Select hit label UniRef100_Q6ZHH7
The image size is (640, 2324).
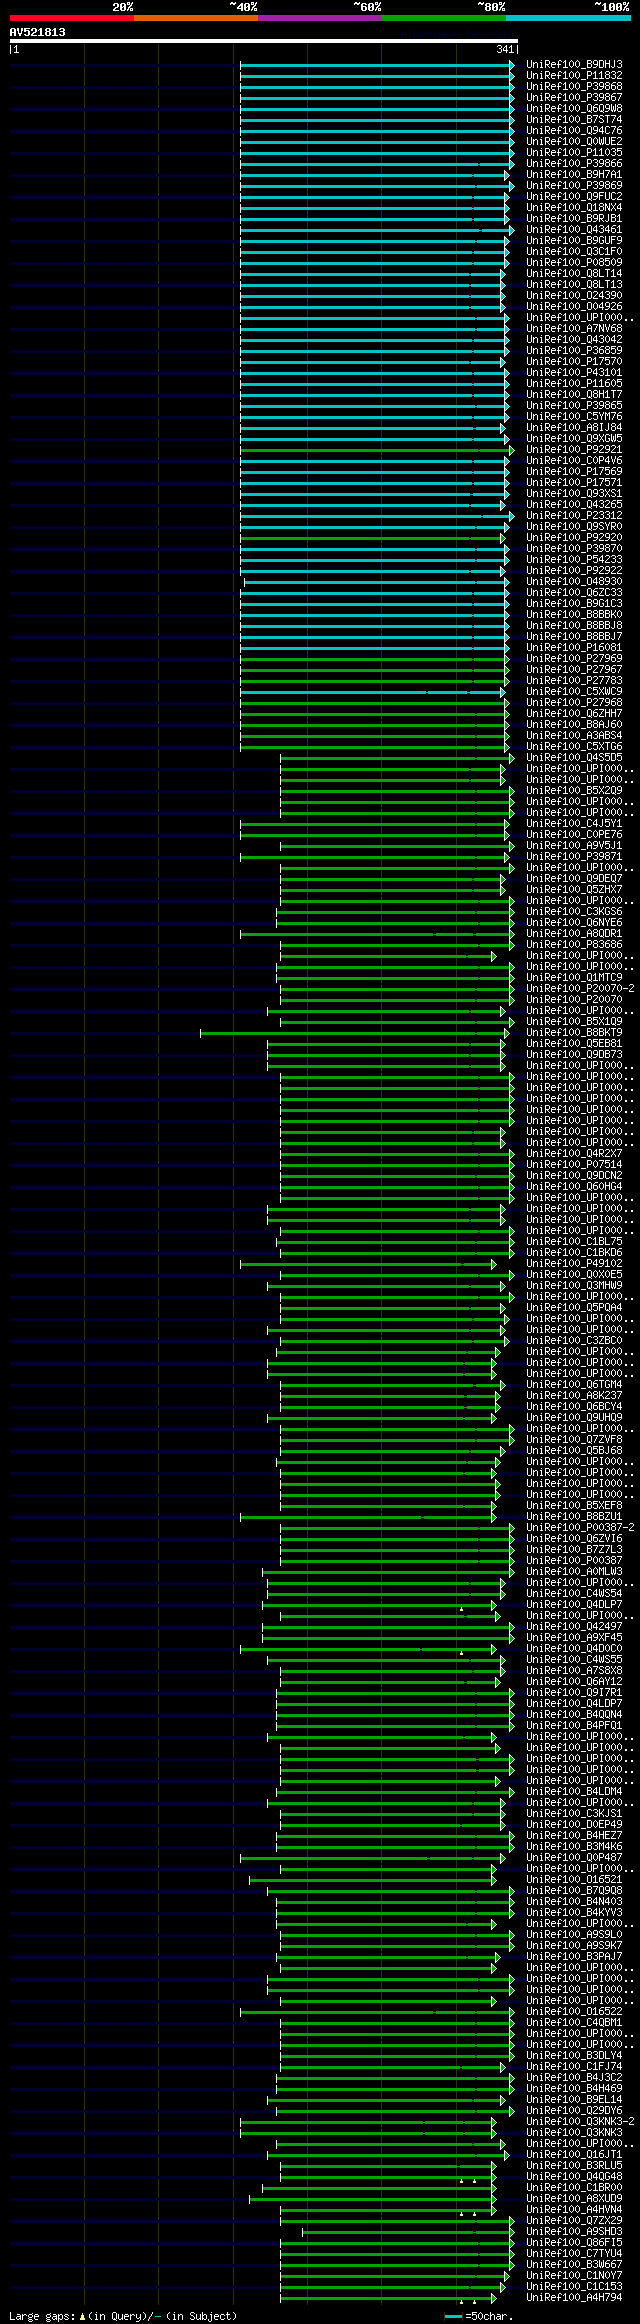(574, 713)
